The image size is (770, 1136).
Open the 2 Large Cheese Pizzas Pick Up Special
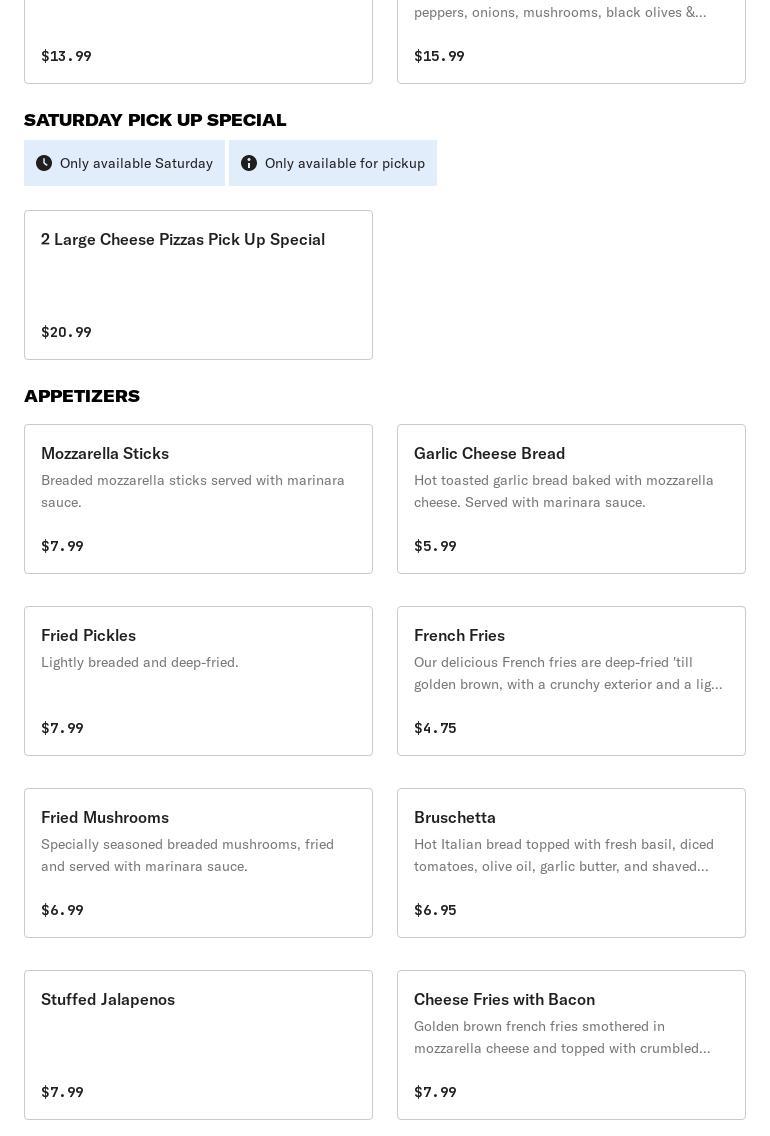coord(198,284)
